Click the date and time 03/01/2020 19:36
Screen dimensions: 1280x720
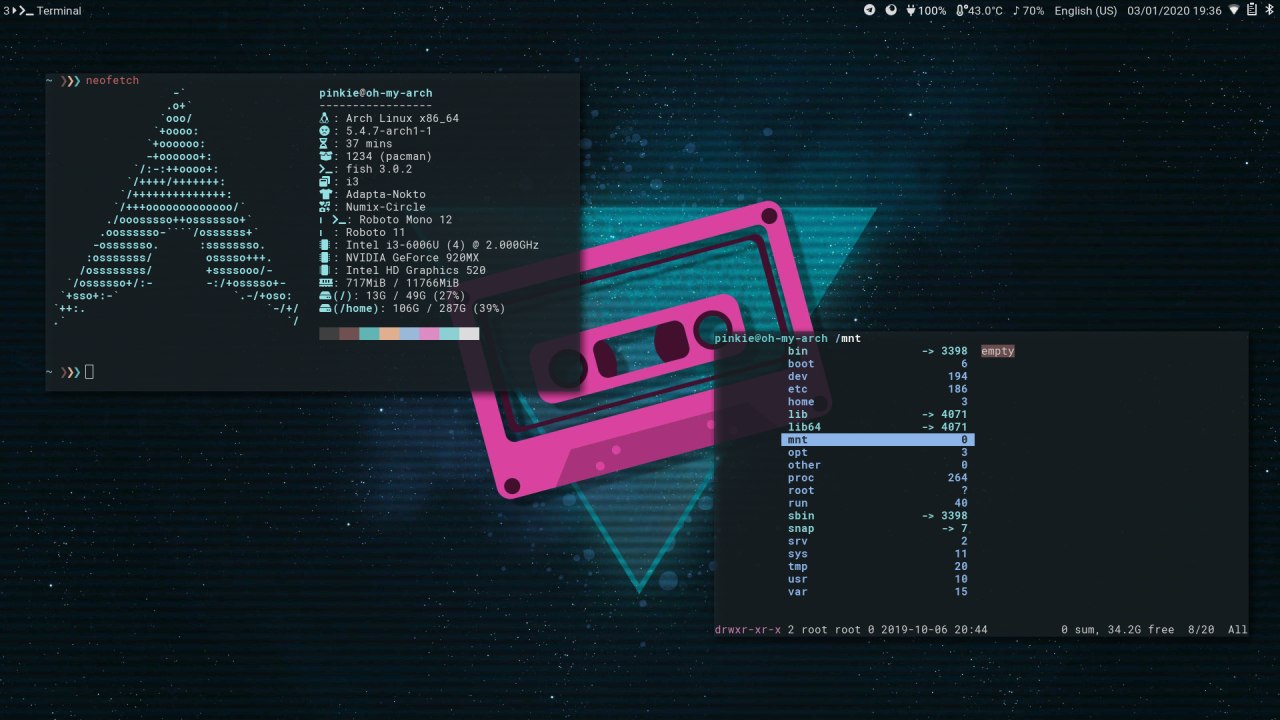tap(1174, 11)
